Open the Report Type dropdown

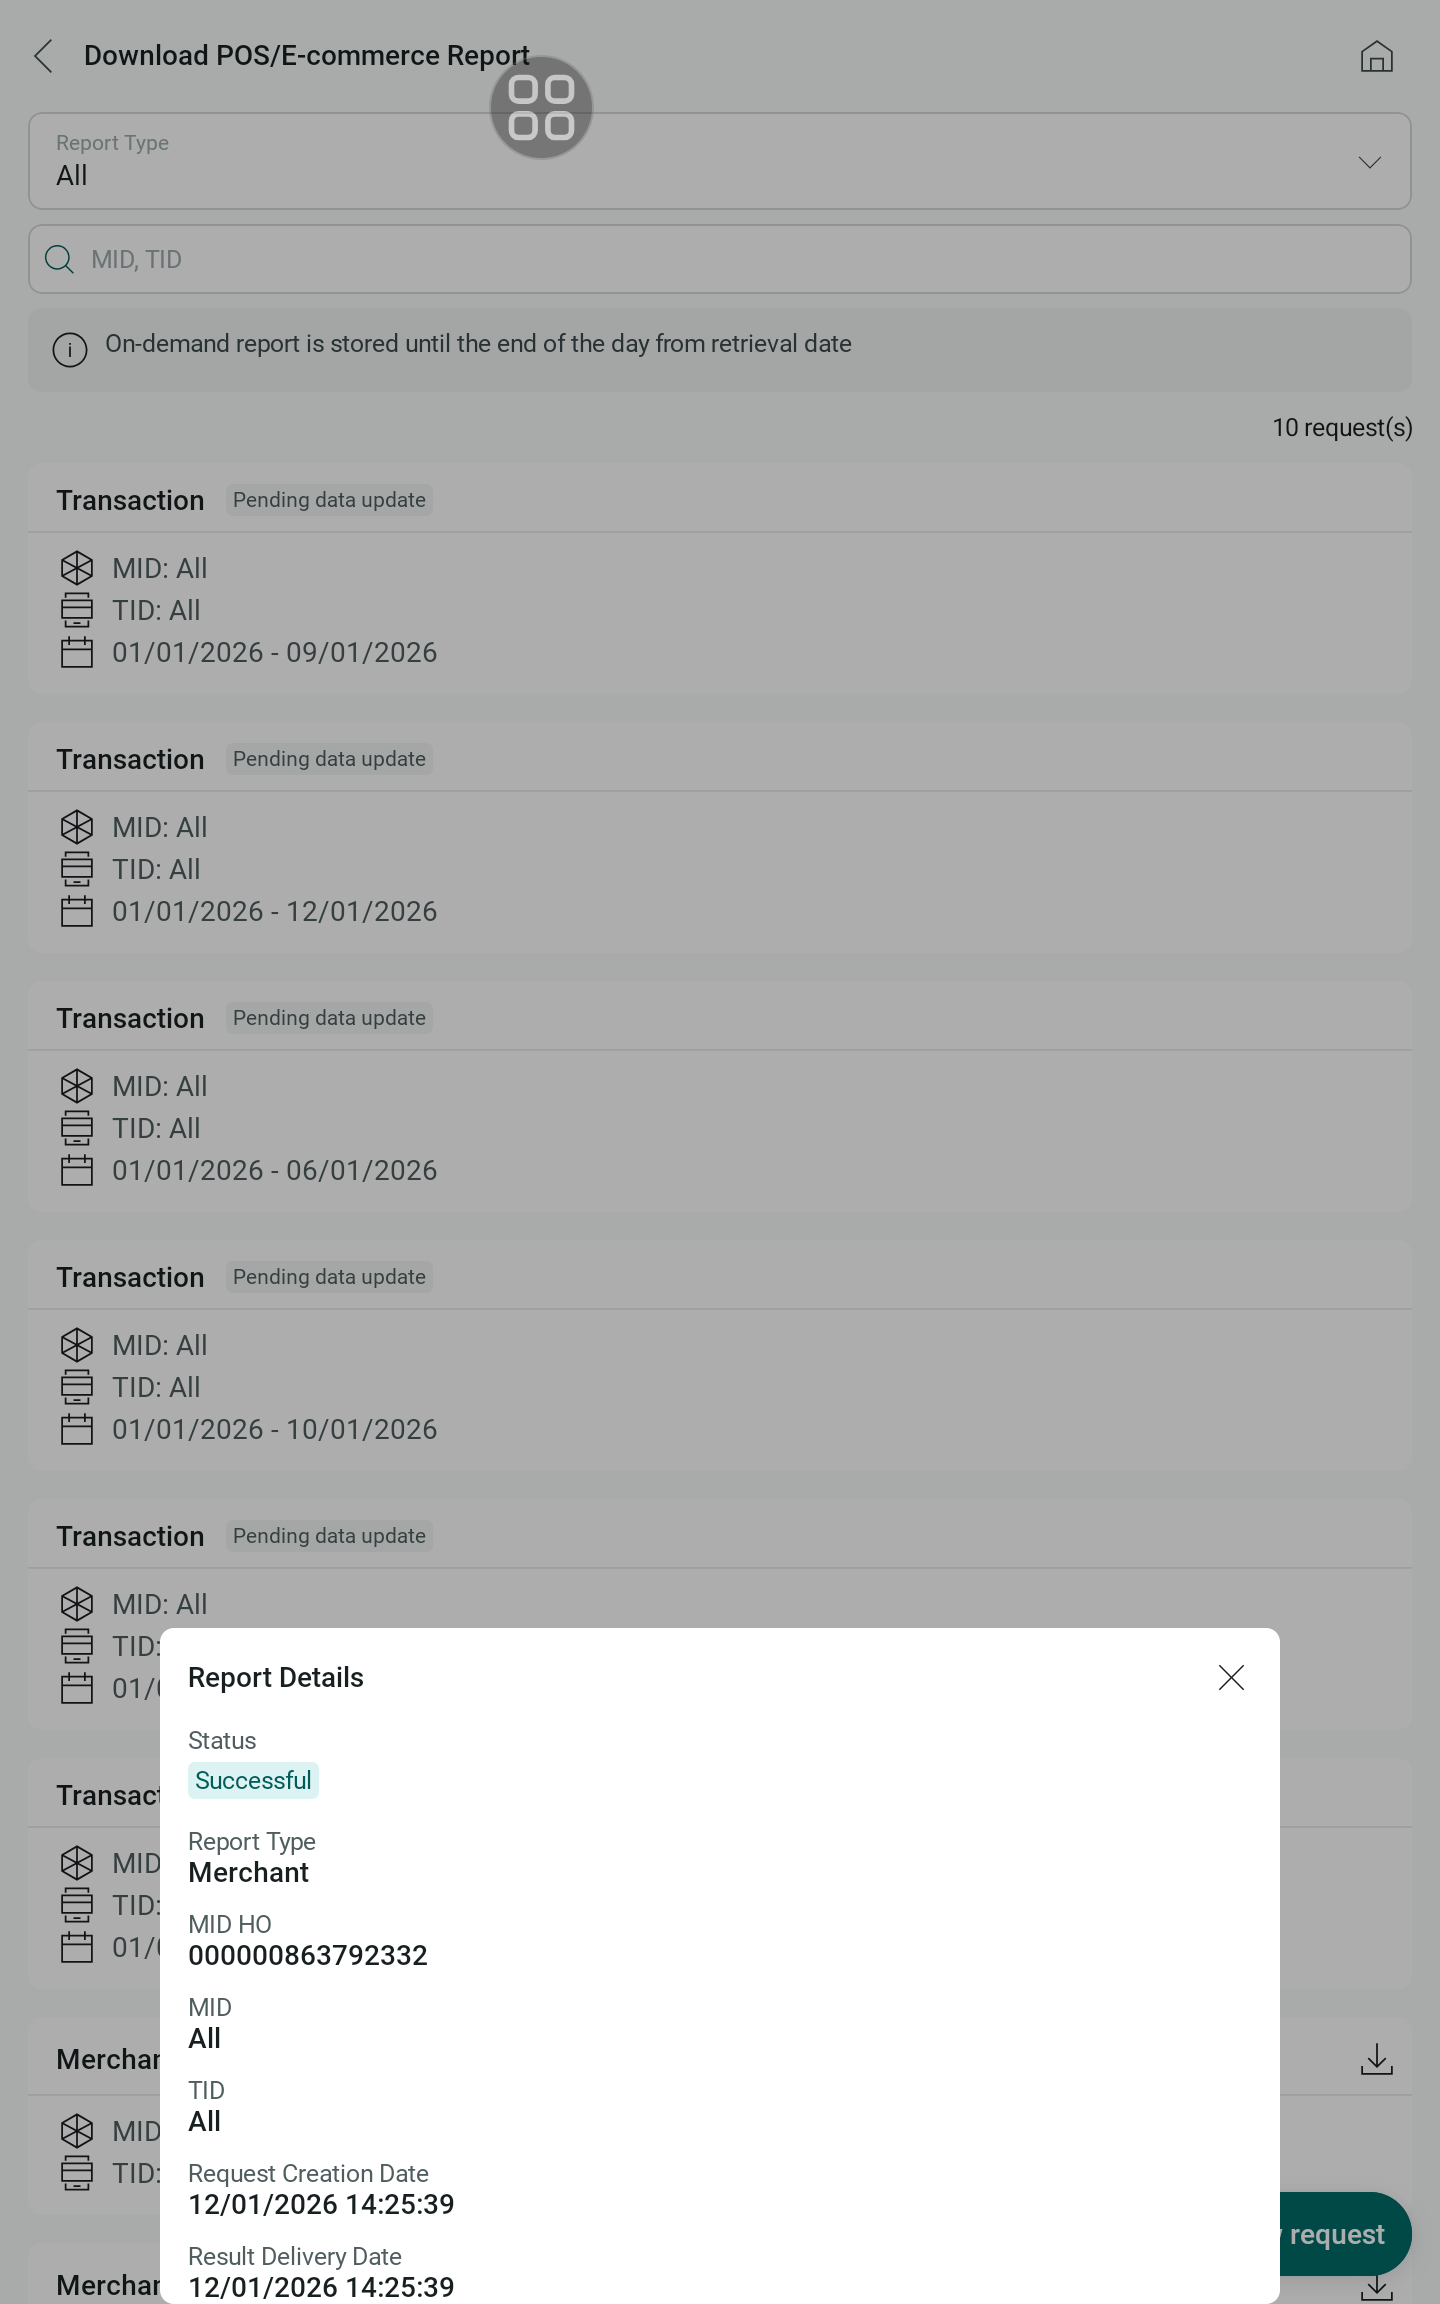point(700,162)
